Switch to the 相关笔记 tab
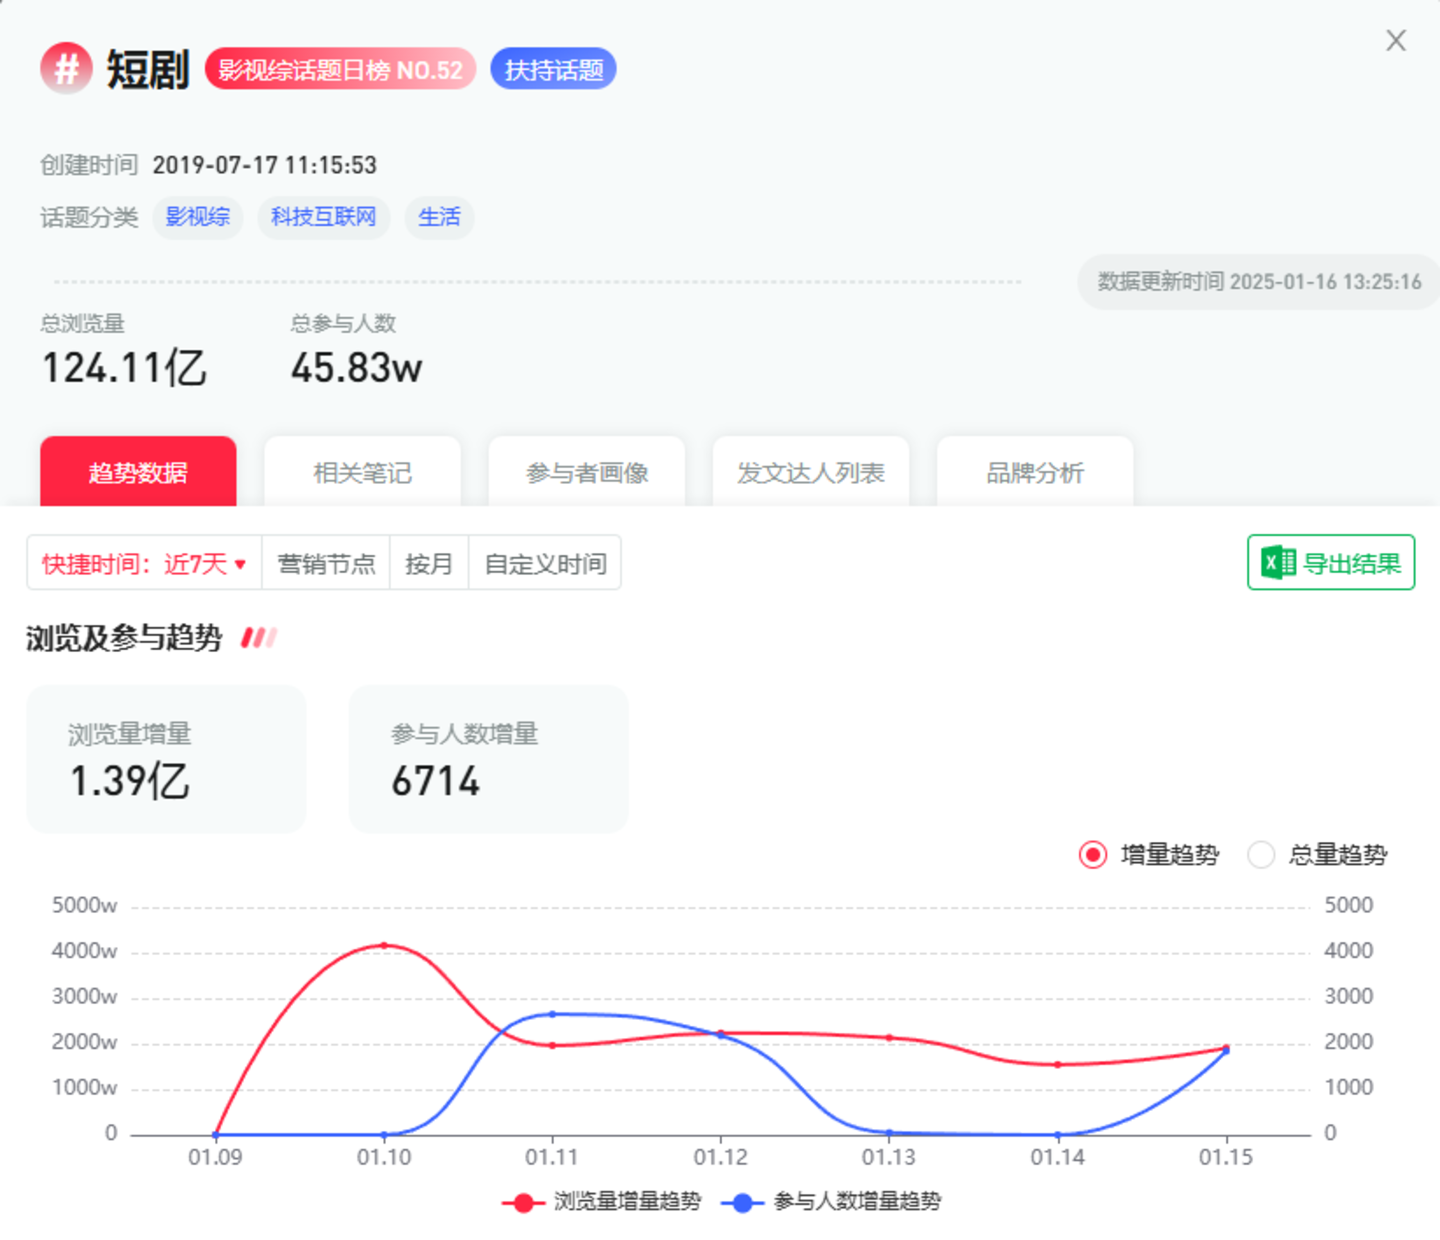 pyautogui.click(x=362, y=472)
